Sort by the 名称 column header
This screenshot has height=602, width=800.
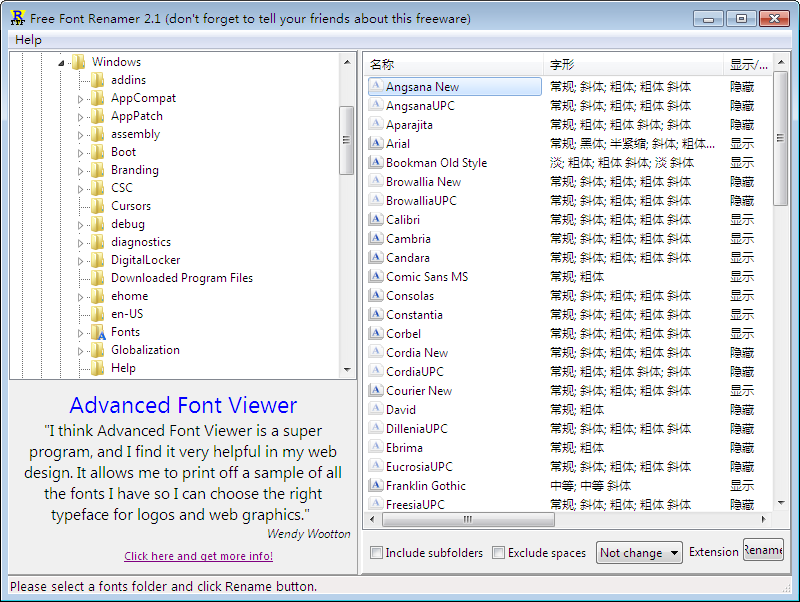454,65
